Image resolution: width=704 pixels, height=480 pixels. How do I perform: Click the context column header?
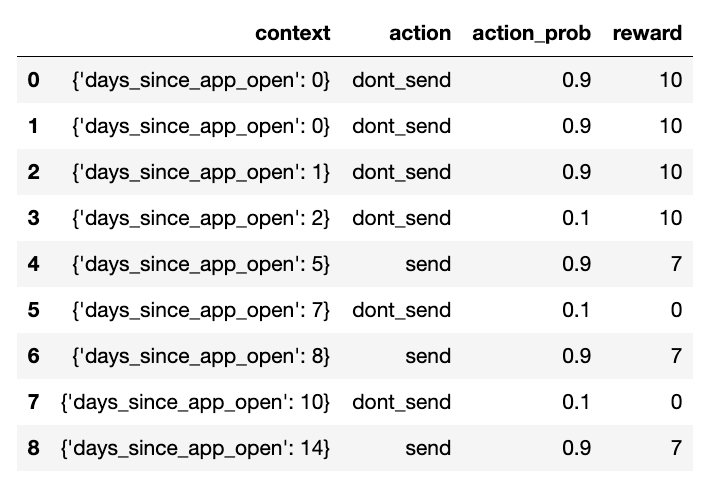[292, 33]
